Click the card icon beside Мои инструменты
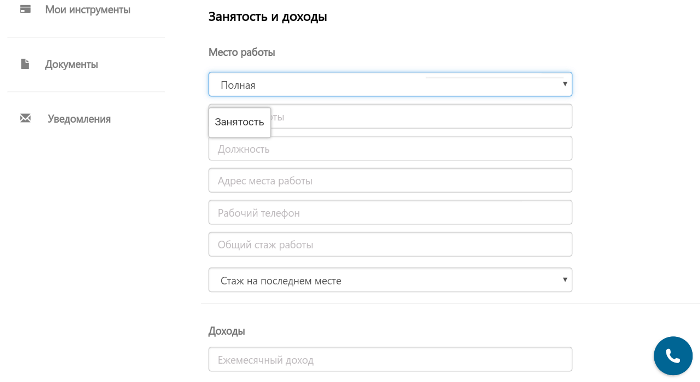Viewport: 700px width, 382px height. pos(25,9)
